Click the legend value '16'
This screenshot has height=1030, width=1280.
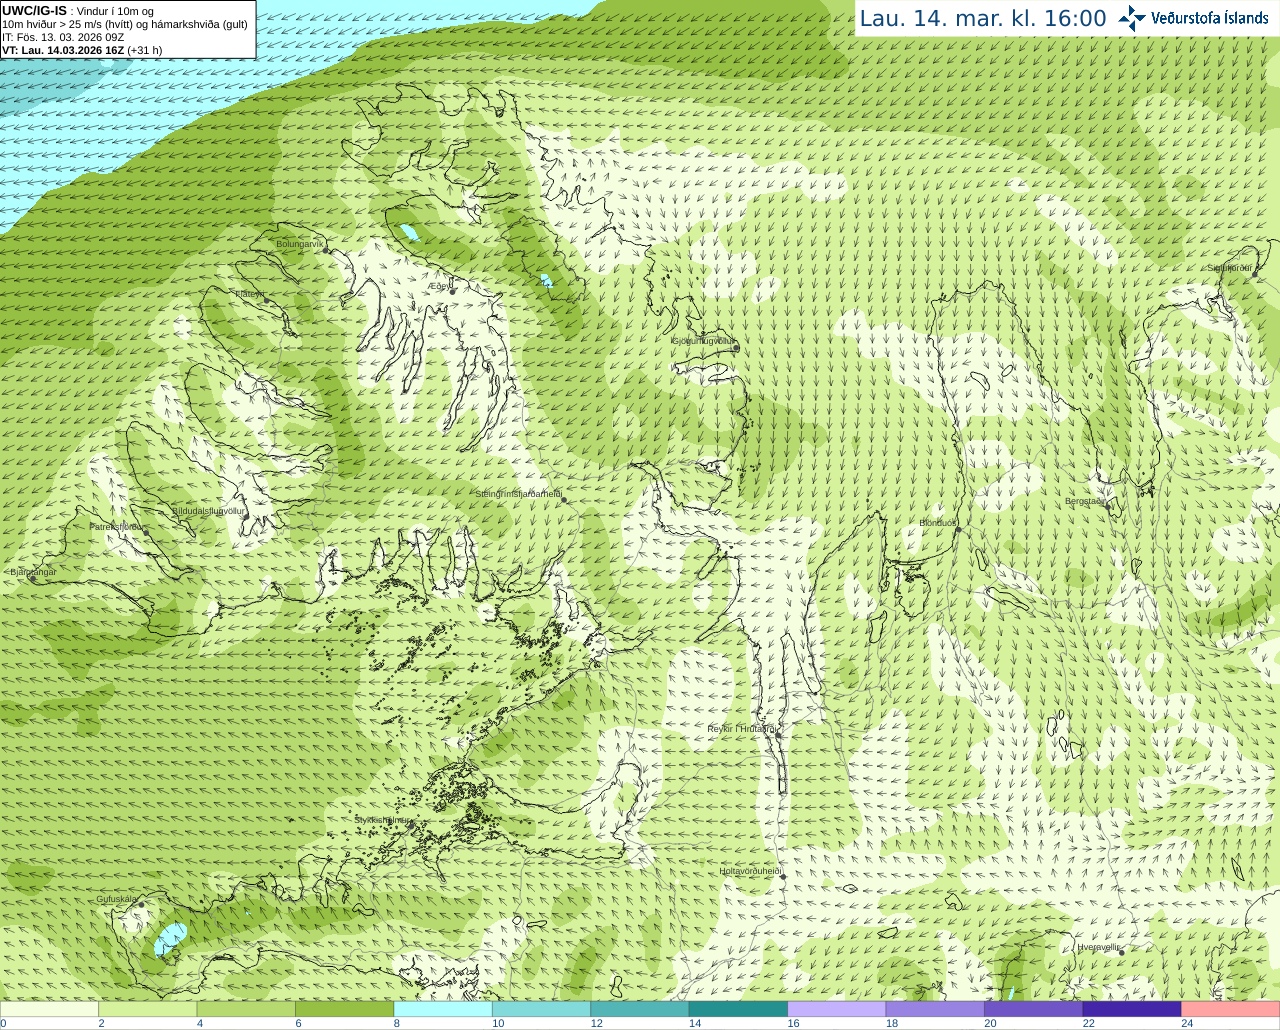click(x=793, y=1023)
